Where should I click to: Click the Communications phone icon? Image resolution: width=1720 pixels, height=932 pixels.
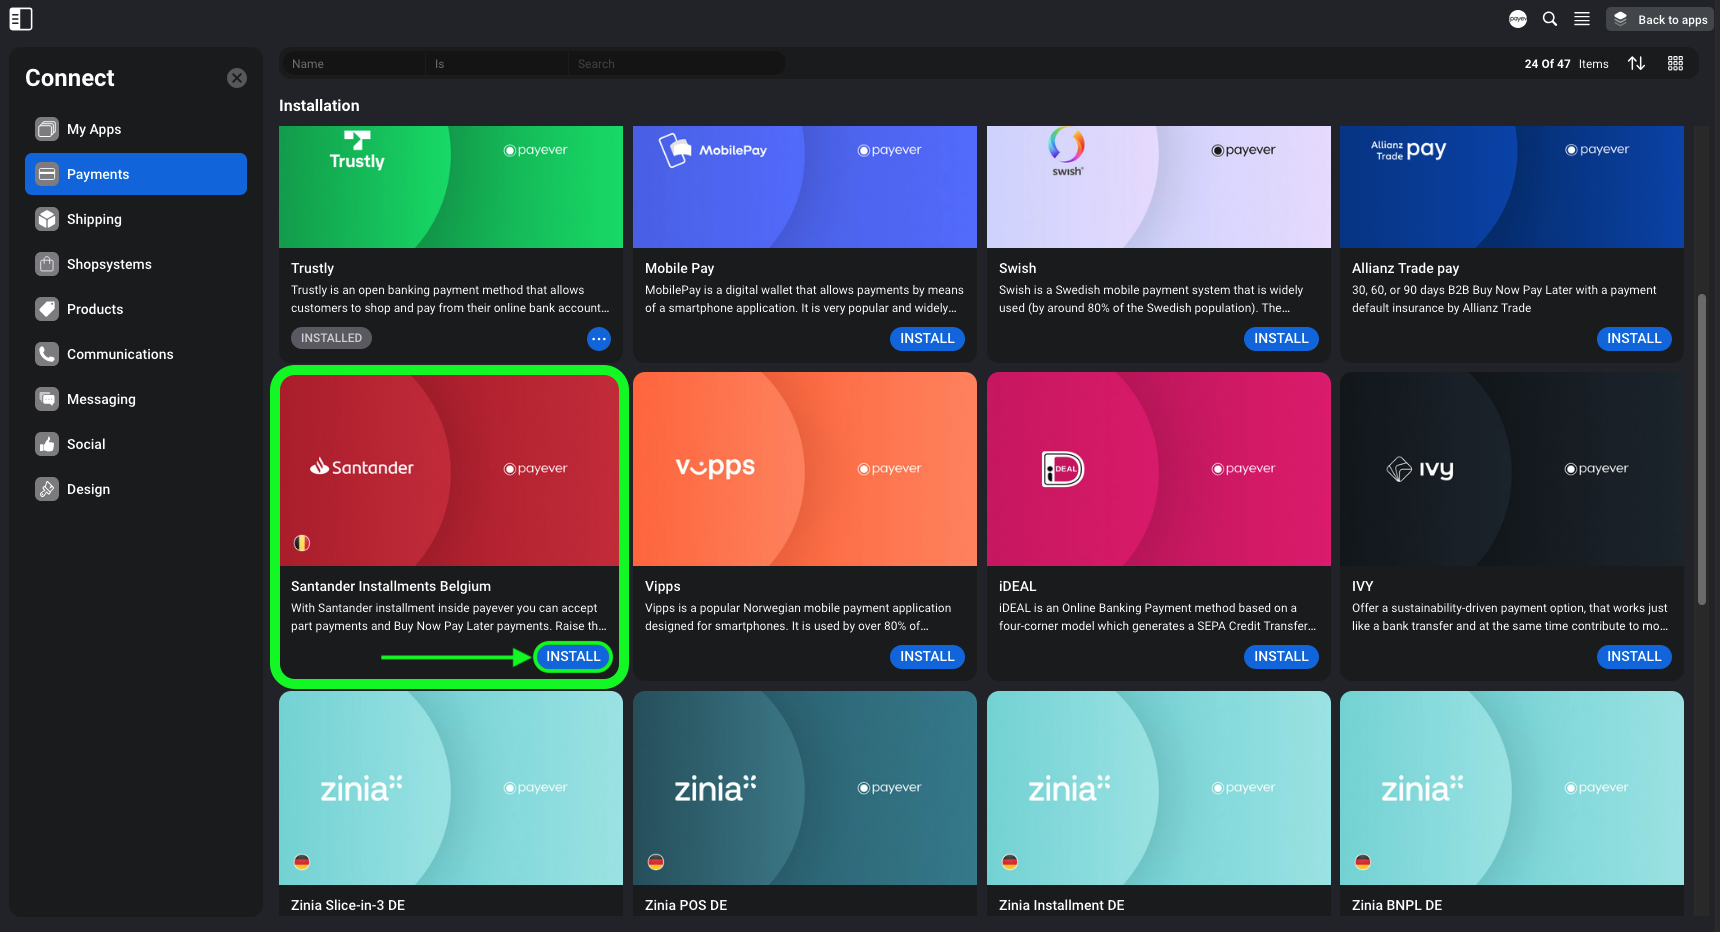tap(47, 354)
